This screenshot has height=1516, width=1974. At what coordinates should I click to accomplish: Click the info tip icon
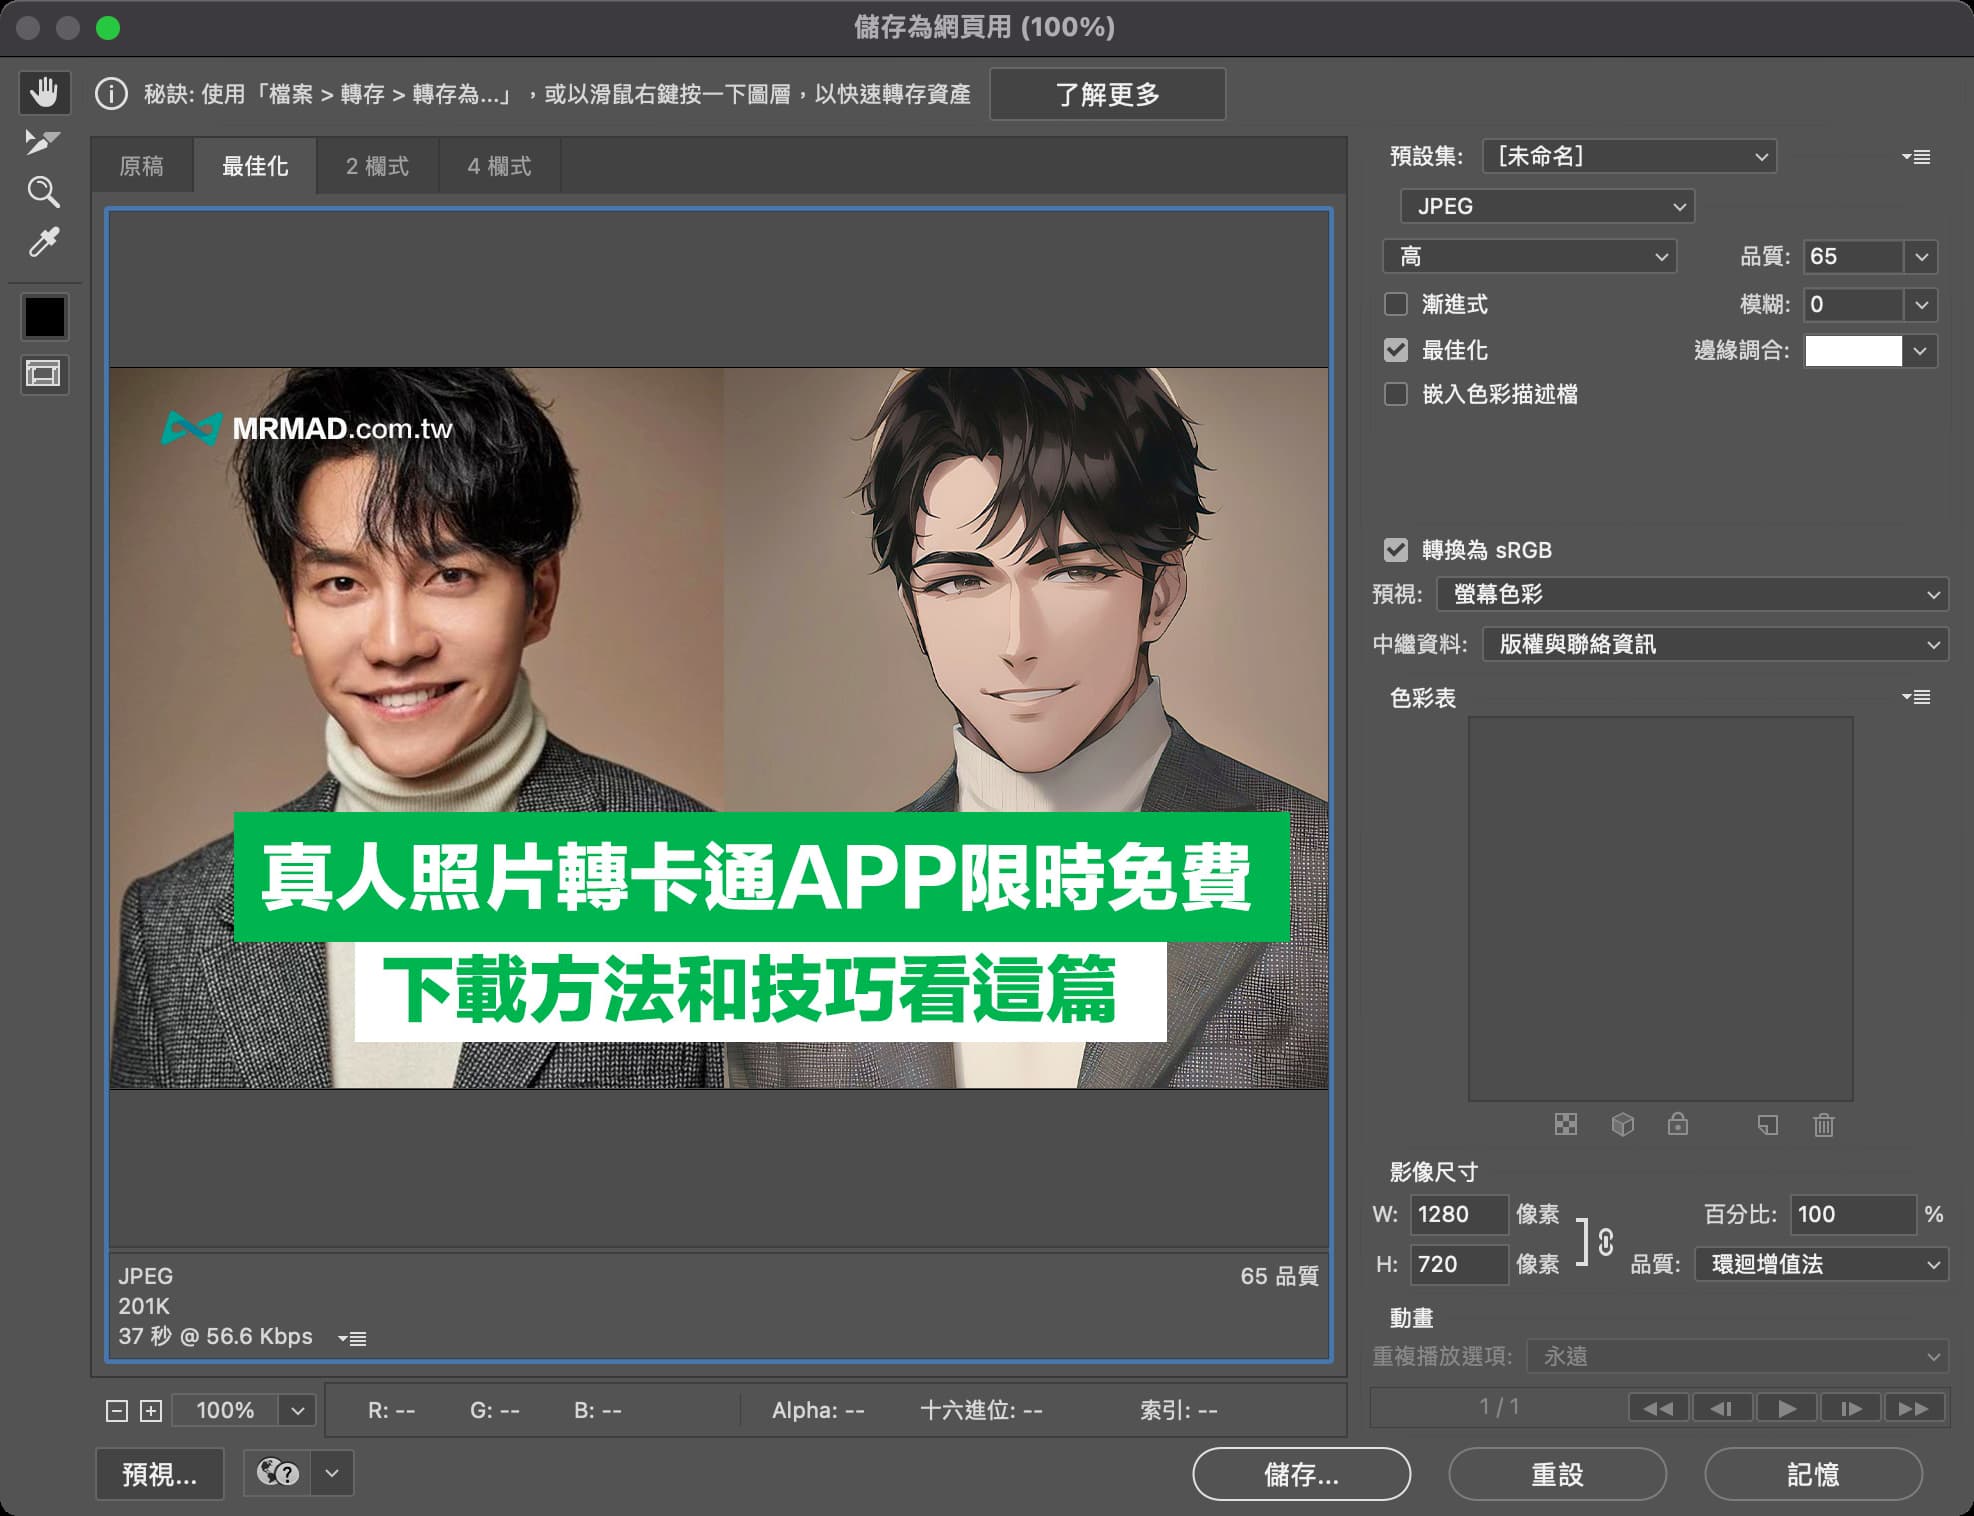coord(111,94)
